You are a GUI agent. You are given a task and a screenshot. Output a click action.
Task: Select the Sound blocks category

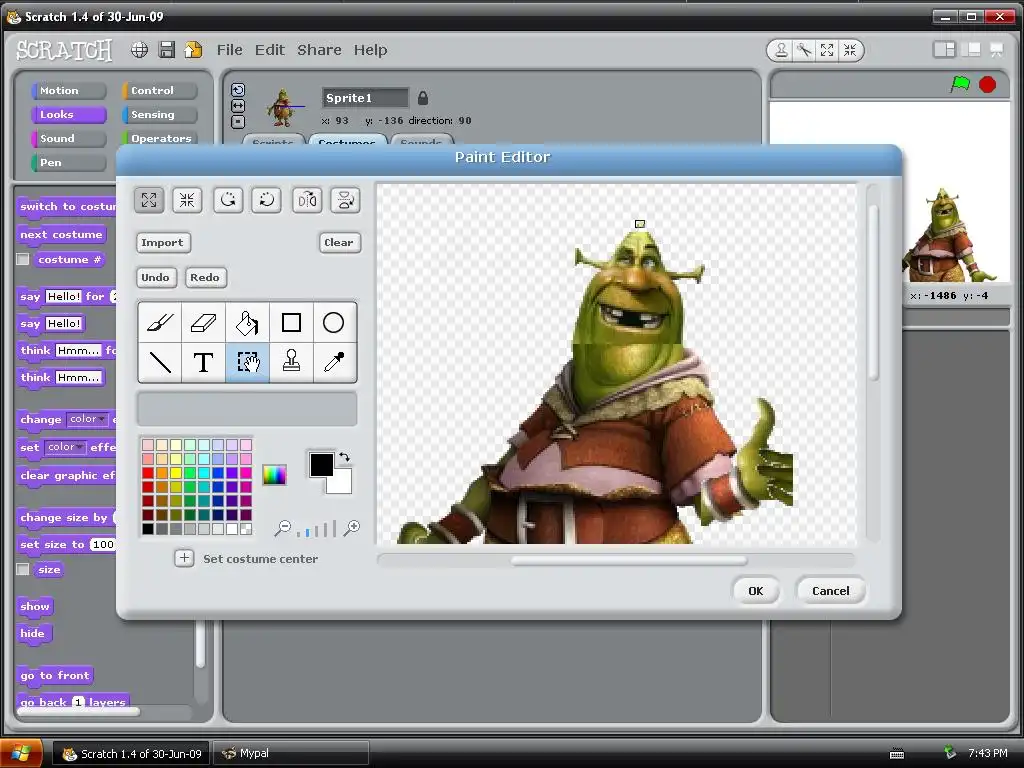pos(69,138)
